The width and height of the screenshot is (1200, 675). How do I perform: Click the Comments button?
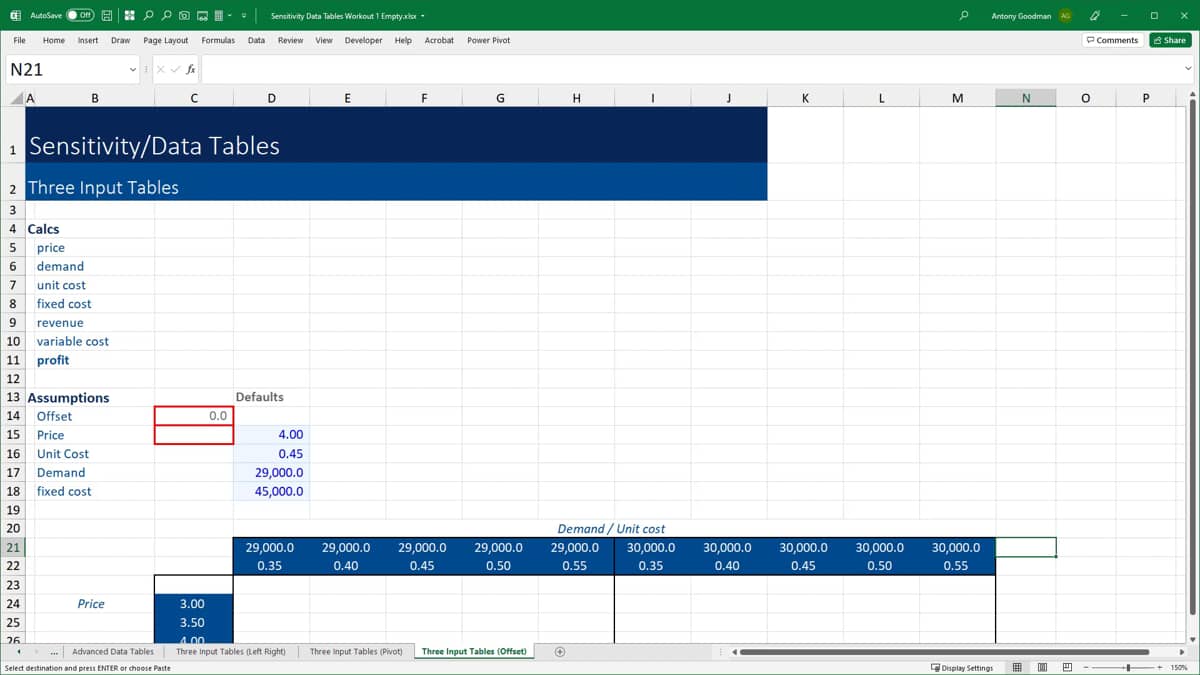[x=1112, y=40]
